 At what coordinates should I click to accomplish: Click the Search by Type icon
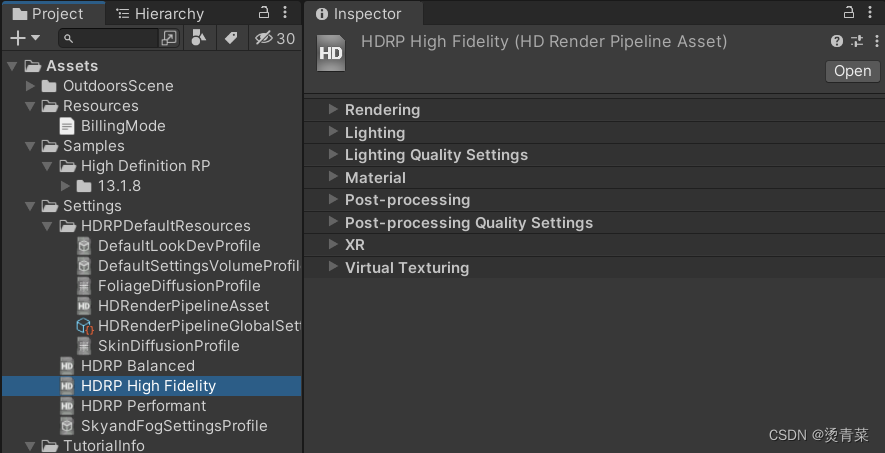[199, 38]
